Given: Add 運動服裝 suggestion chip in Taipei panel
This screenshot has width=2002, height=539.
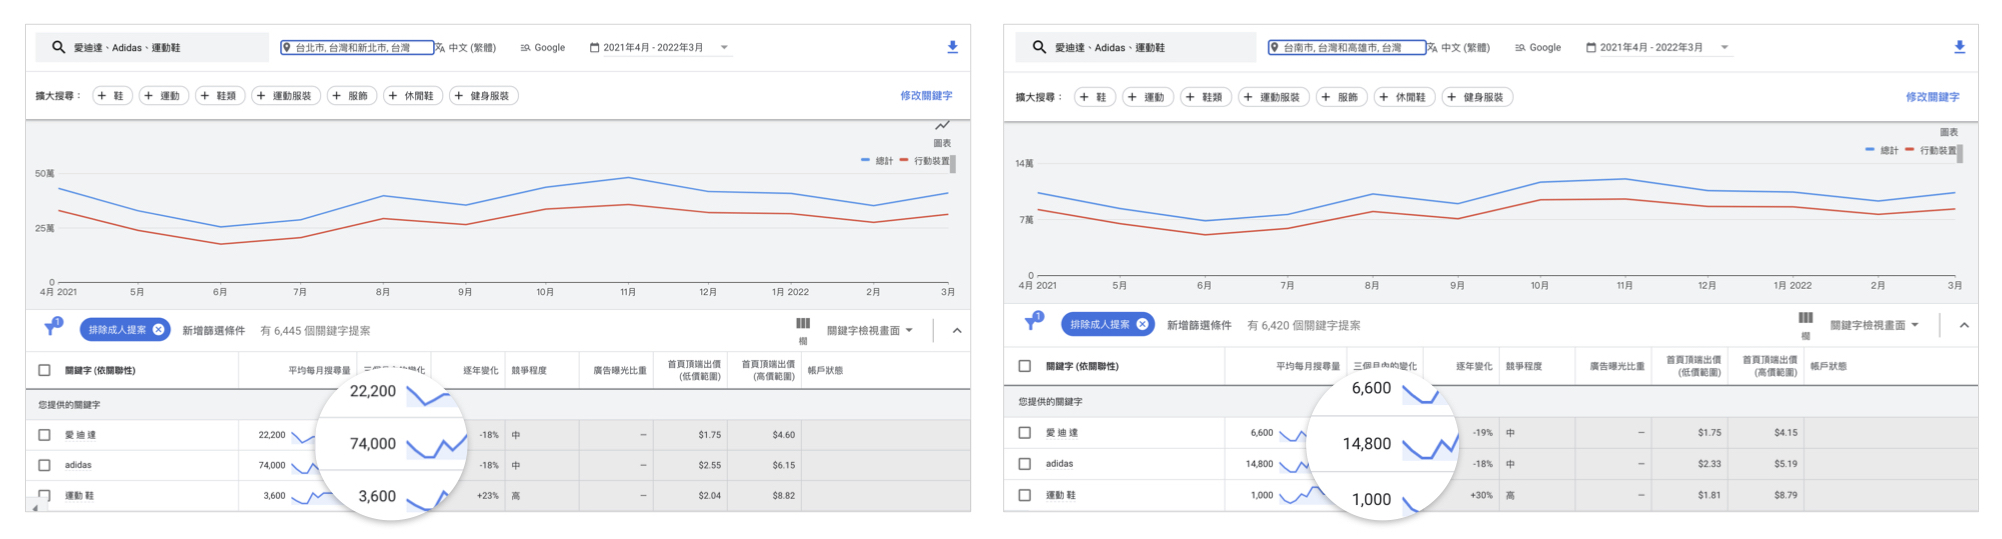Looking at the screenshot, I should point(284,96).
